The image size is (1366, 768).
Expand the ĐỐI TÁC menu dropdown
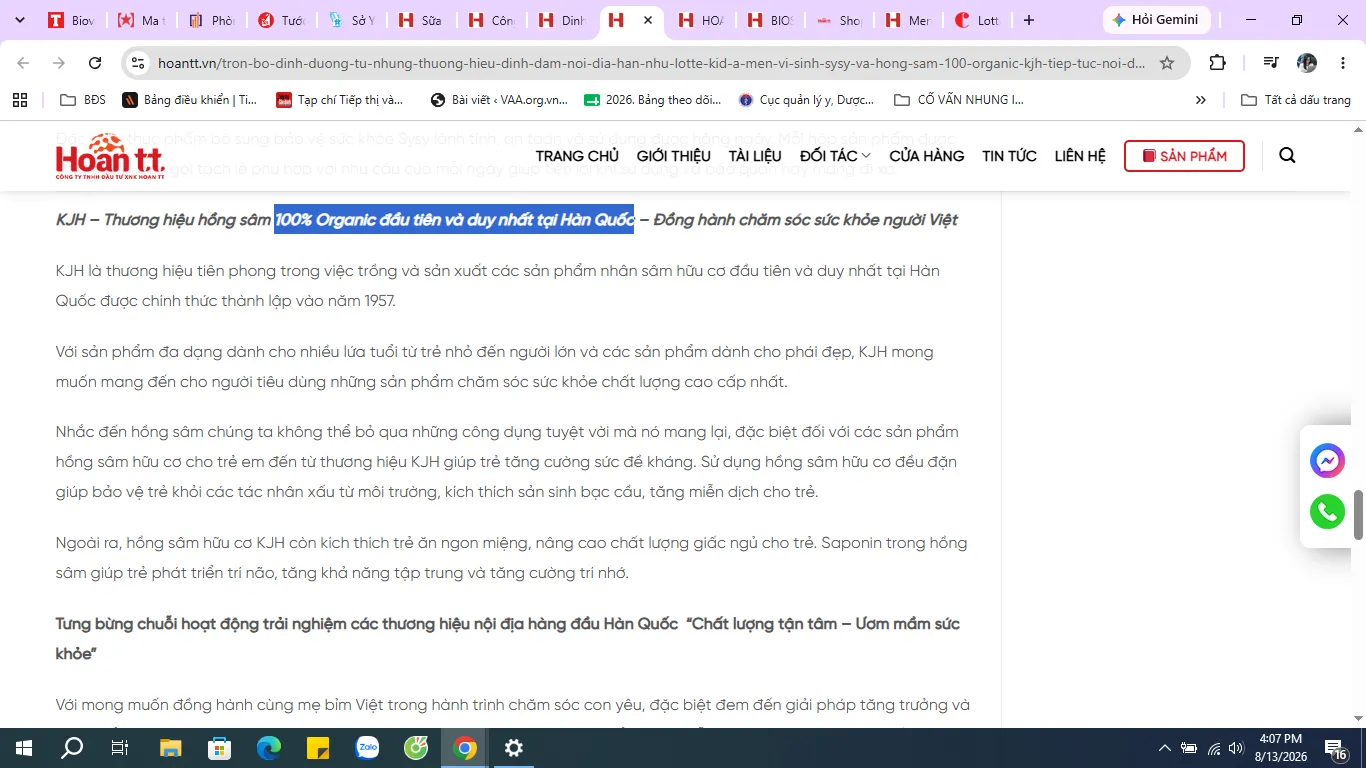pos(835,156)
